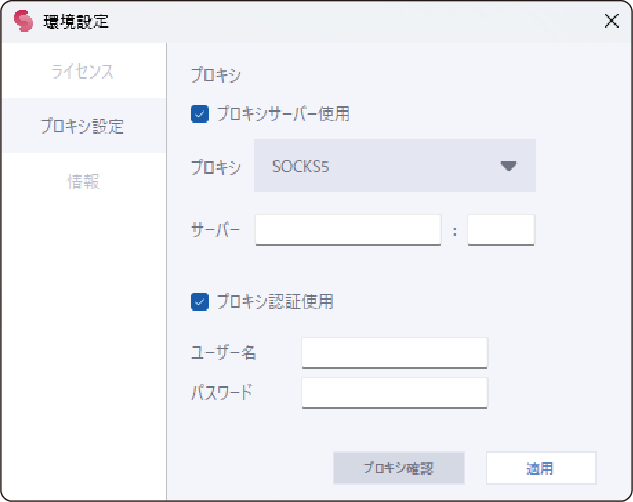
Task: Click the プロキシサーバー使用 label text
Action: point(282,114)
